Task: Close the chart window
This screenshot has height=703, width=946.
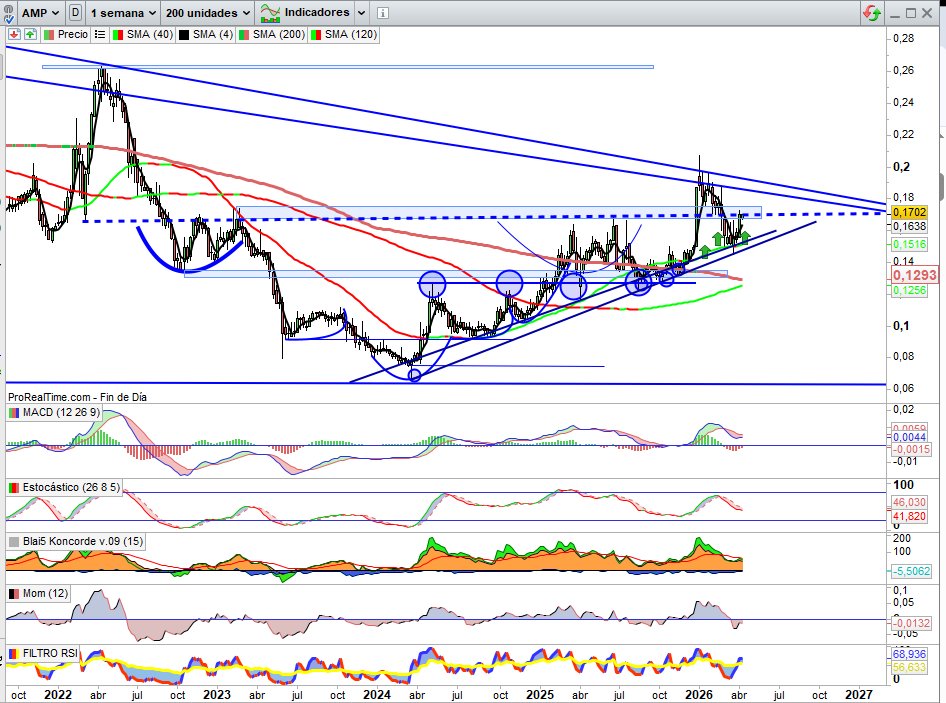Action: click(x=927, y=13)
